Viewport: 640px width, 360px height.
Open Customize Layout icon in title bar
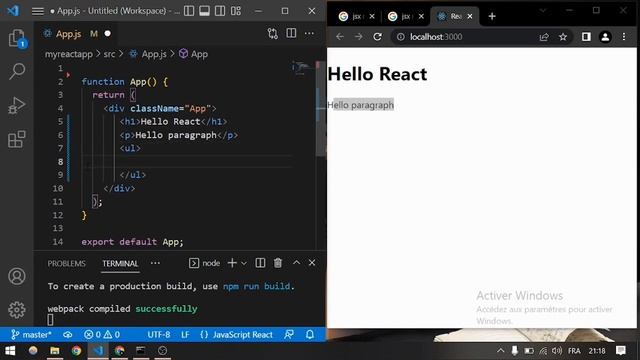(x=236, y=11)
